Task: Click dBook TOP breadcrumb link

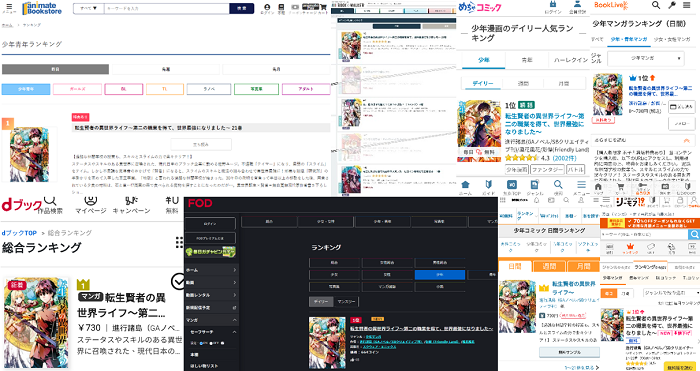Action: click(x=19, y=233)
